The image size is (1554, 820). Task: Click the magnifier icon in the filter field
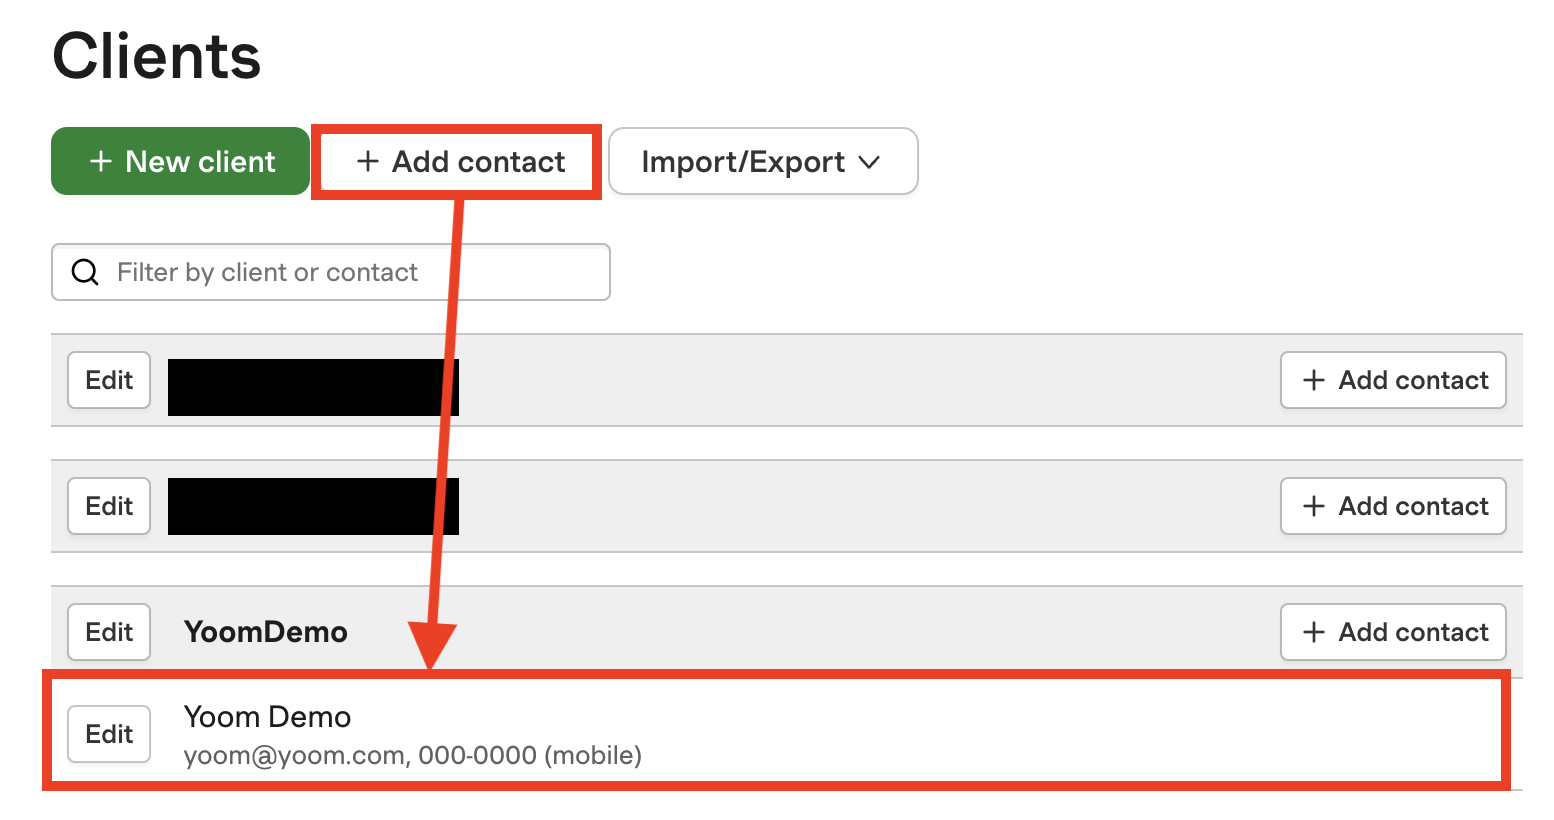(86, 272)
